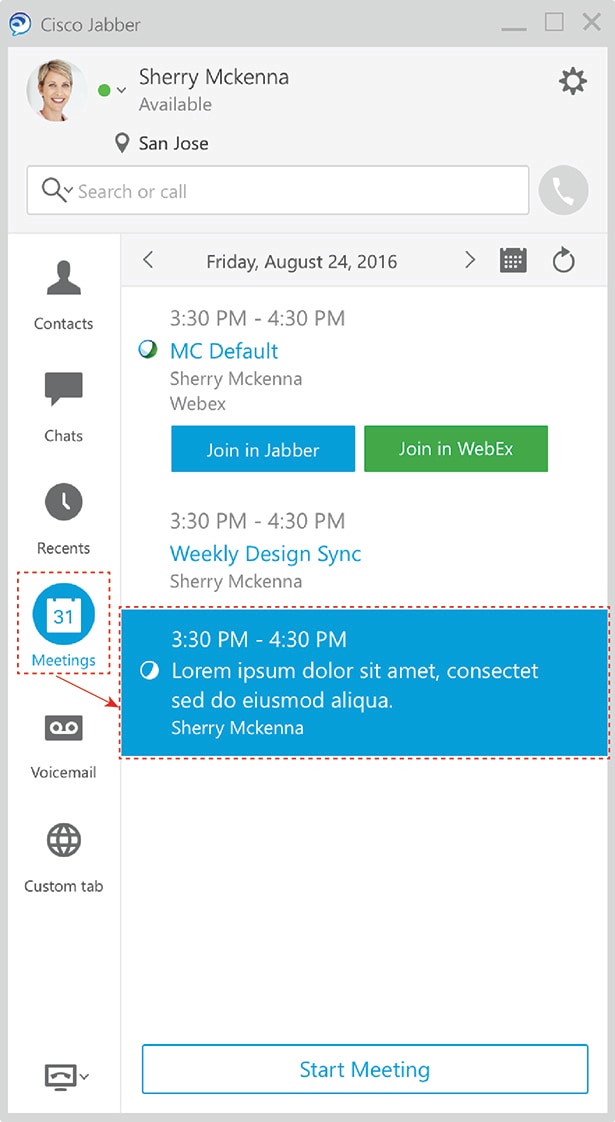Refresh the meetings list
The image size is (615, 1122).
563,260
